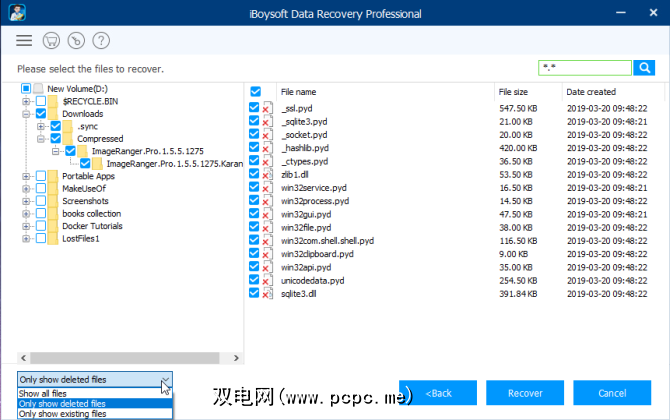This screenshot has height=420, width=670.
Task: Click the search filter input field
Action: pyautogui.click(x=585, y=68)
